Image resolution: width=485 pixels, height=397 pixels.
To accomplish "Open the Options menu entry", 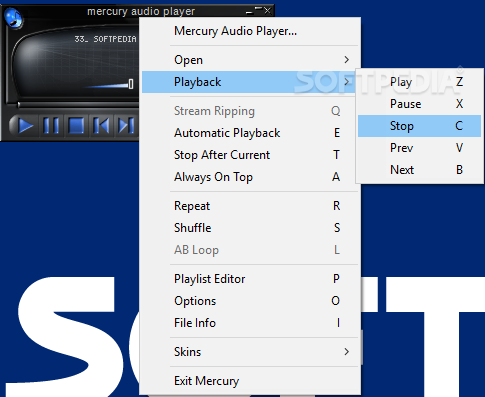I will [250, 301].
